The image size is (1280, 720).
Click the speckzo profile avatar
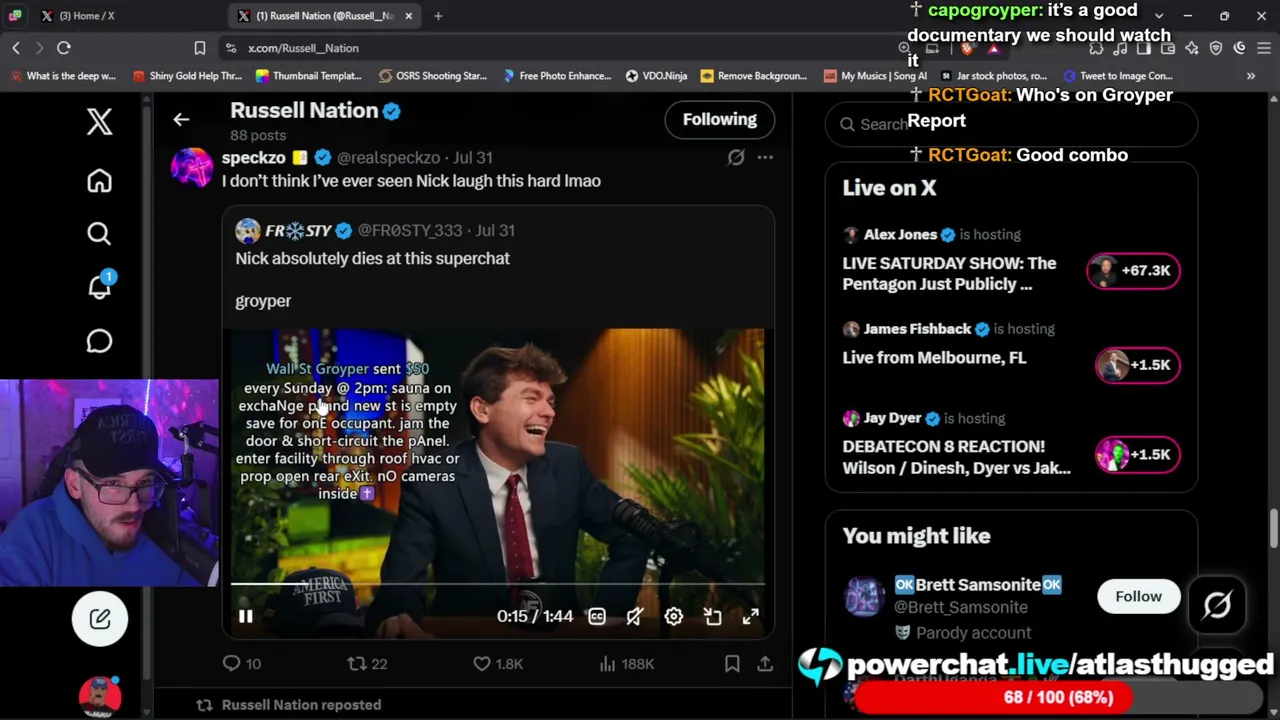[x=191, y=167]
